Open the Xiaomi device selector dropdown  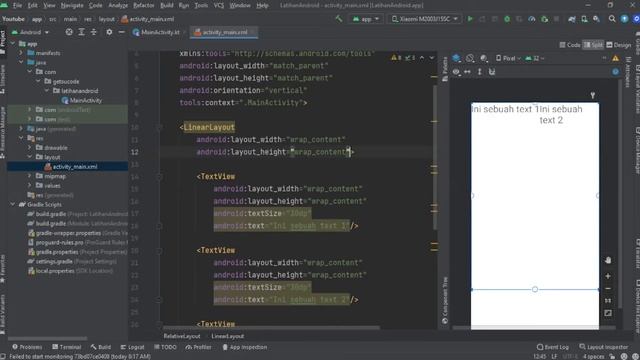424,19
